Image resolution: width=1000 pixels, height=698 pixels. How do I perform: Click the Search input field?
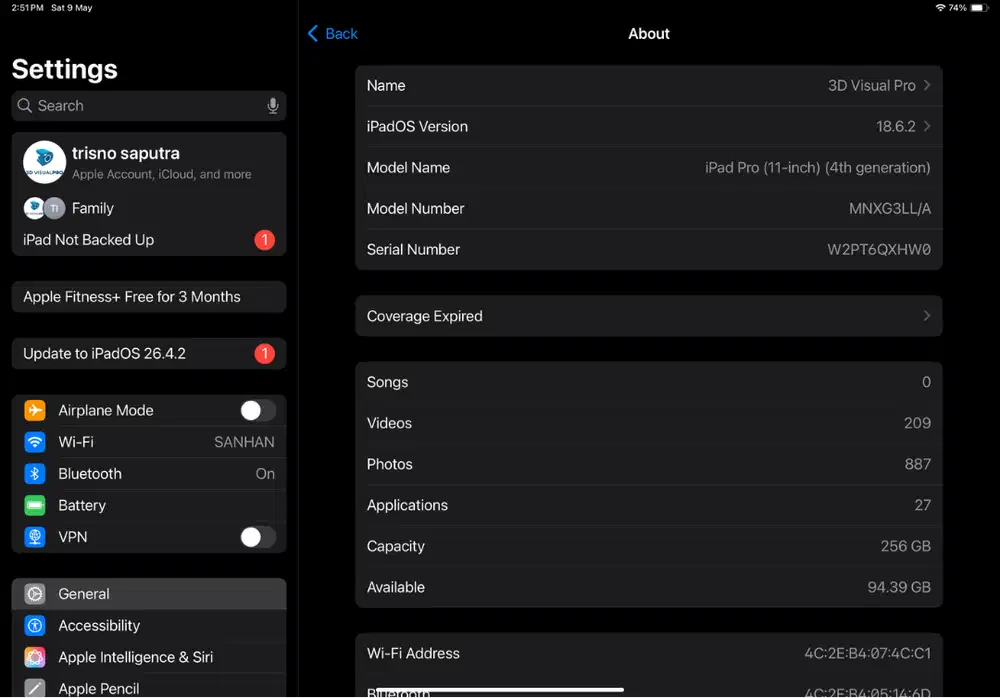click(149, 105)
